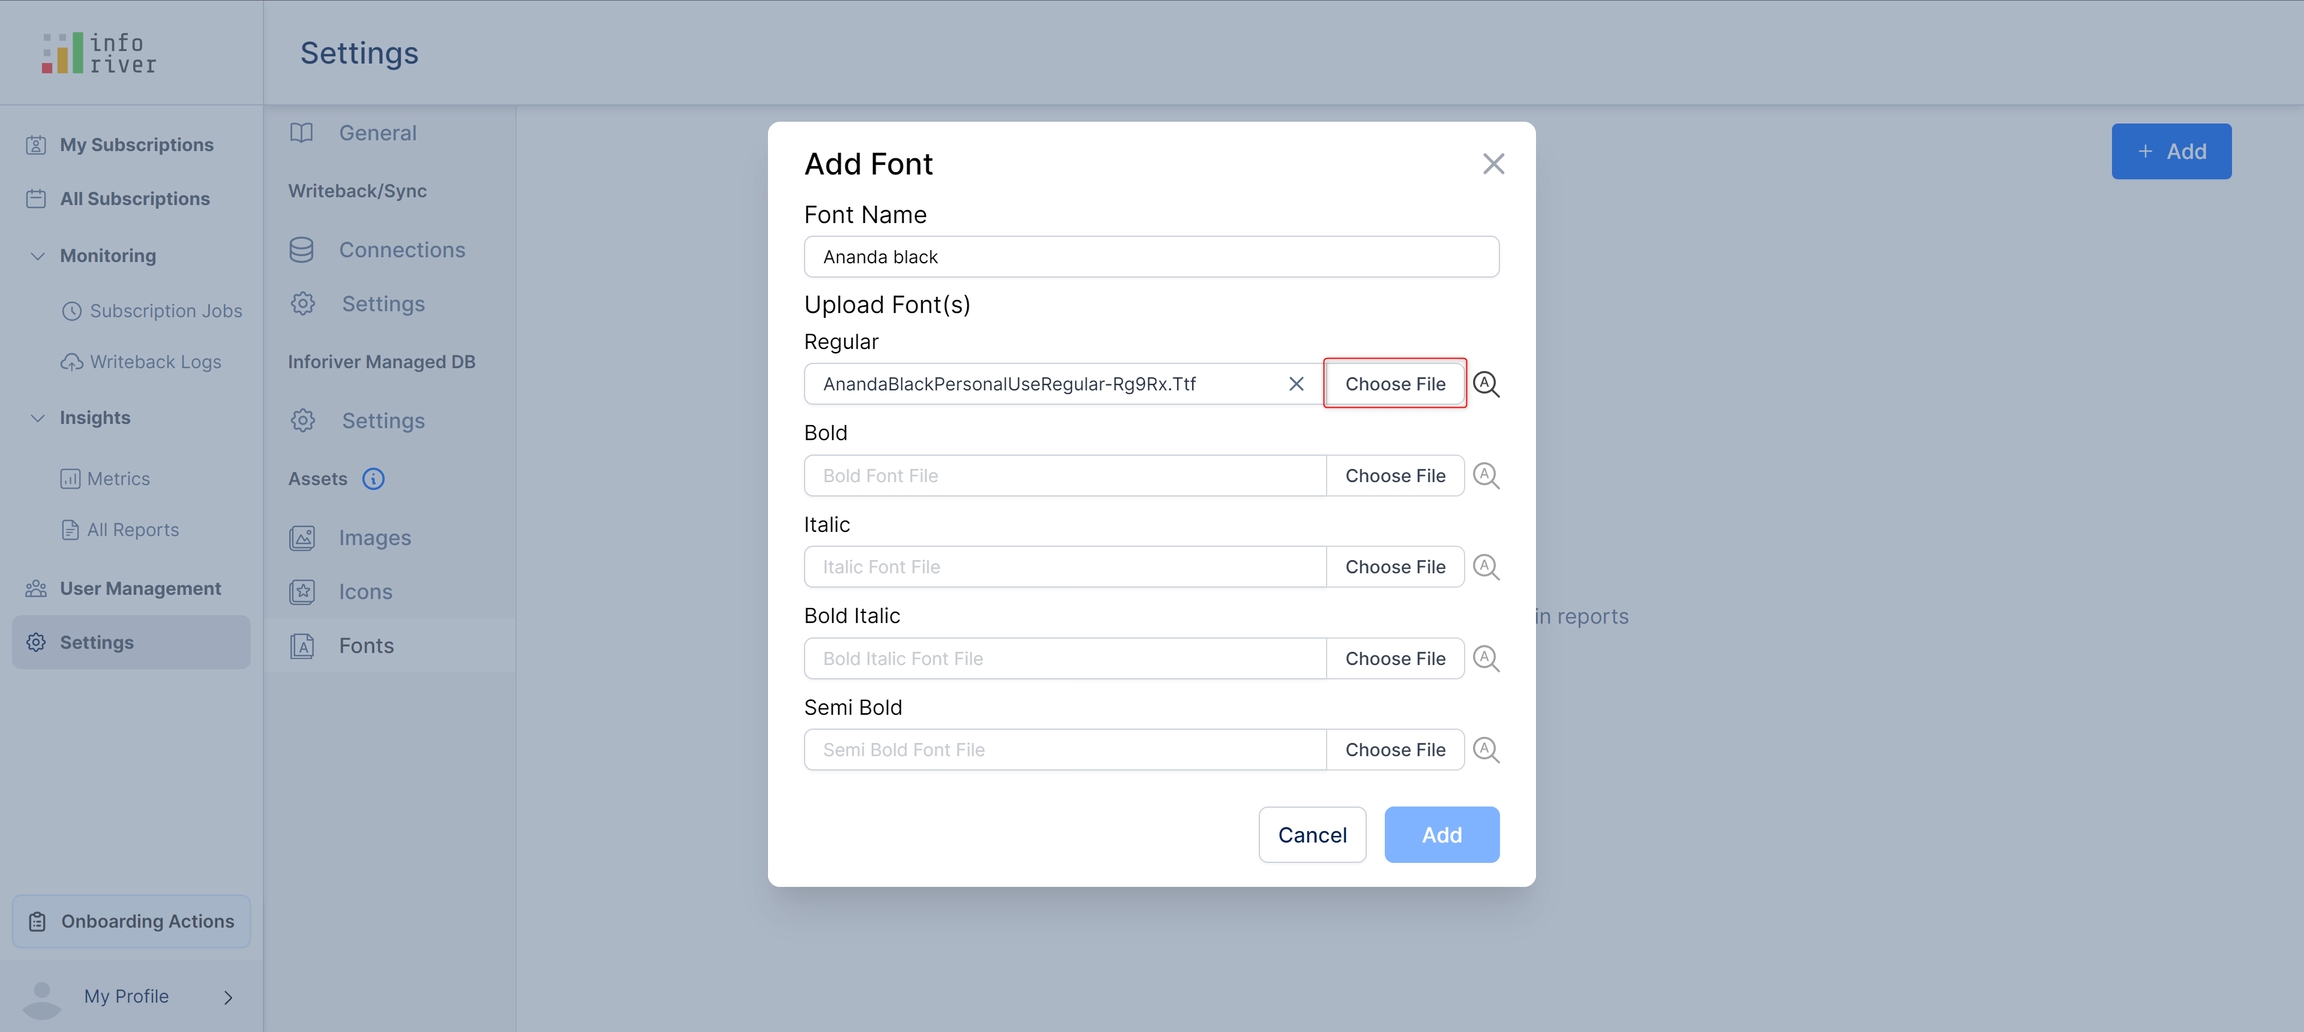Open the Connections settings
Image resolution: width=2304 pixels, height=1032 pixels.
tap(401, 250)
